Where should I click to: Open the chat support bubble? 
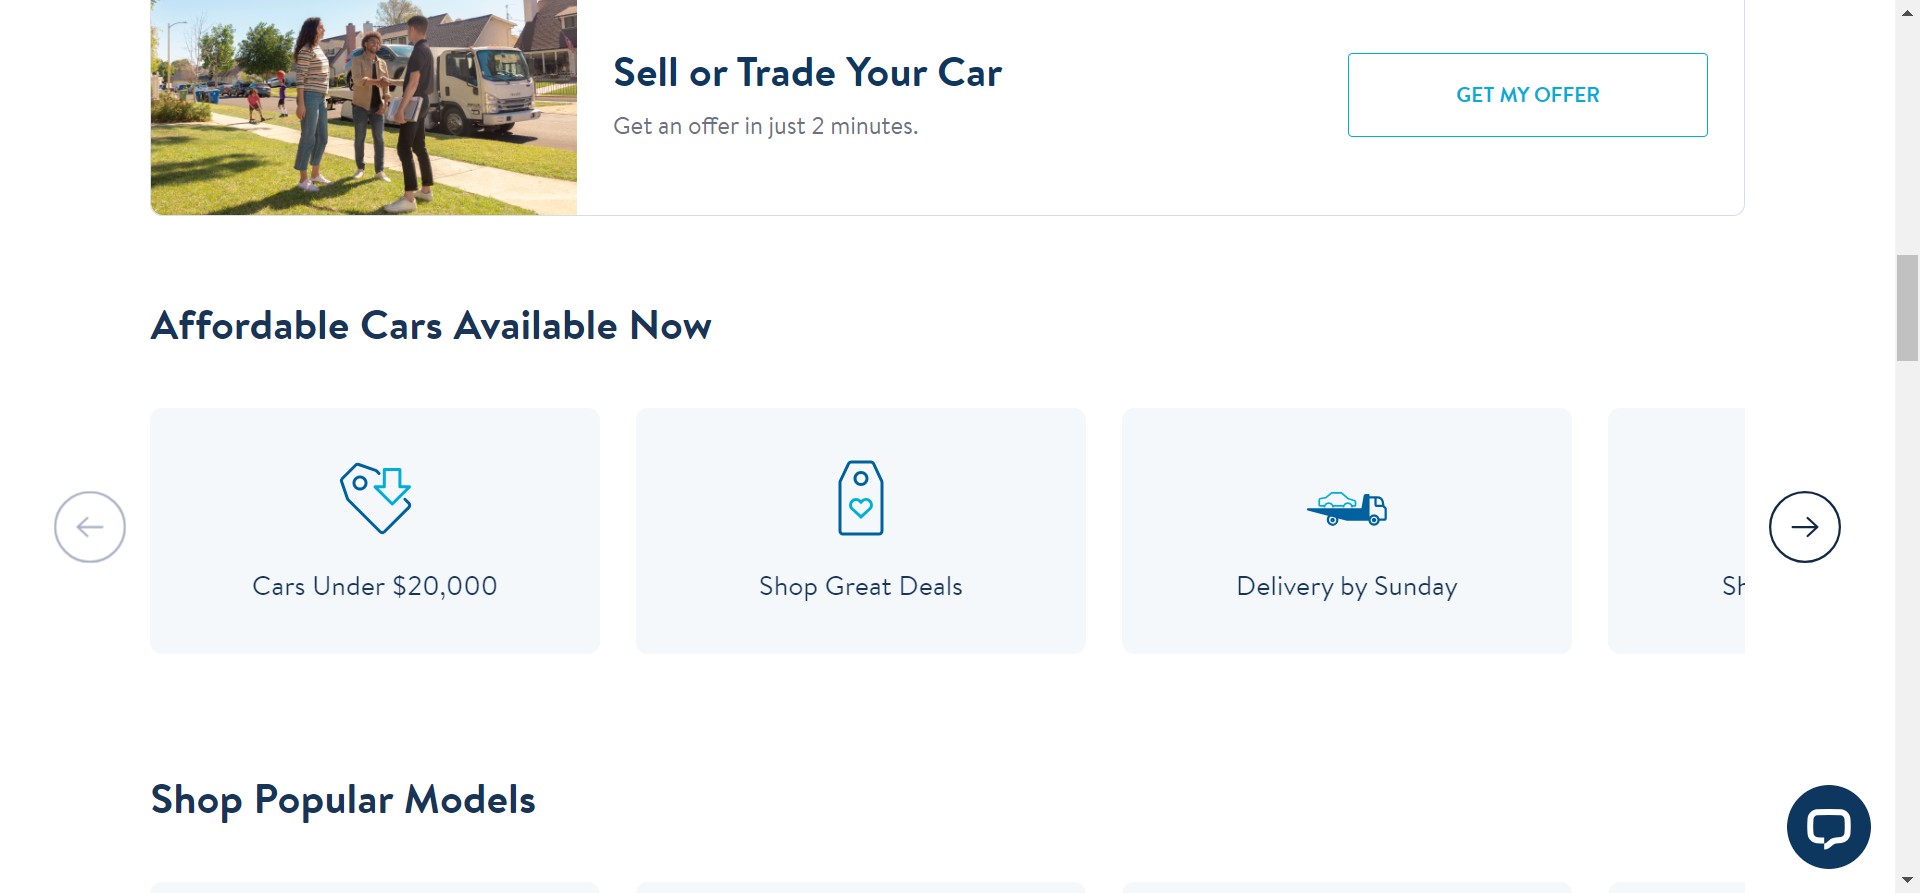pyautogui.click(x=1828, y=827)
